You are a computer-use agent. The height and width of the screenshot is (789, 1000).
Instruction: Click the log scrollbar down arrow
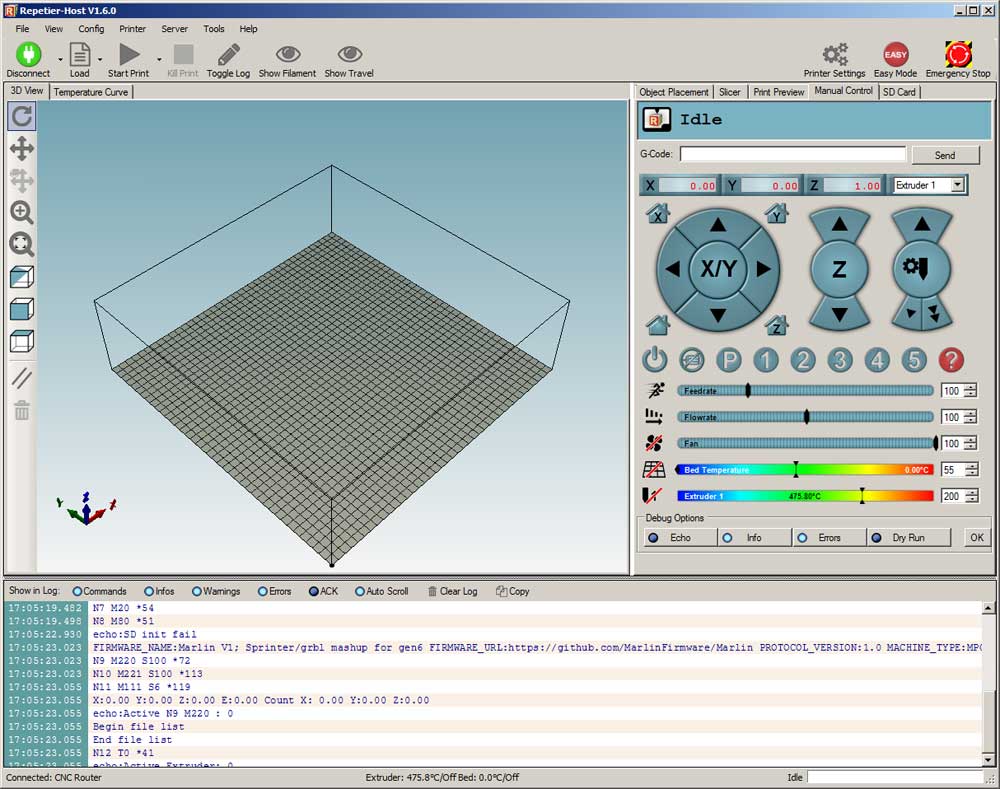[x=988, y=760]
